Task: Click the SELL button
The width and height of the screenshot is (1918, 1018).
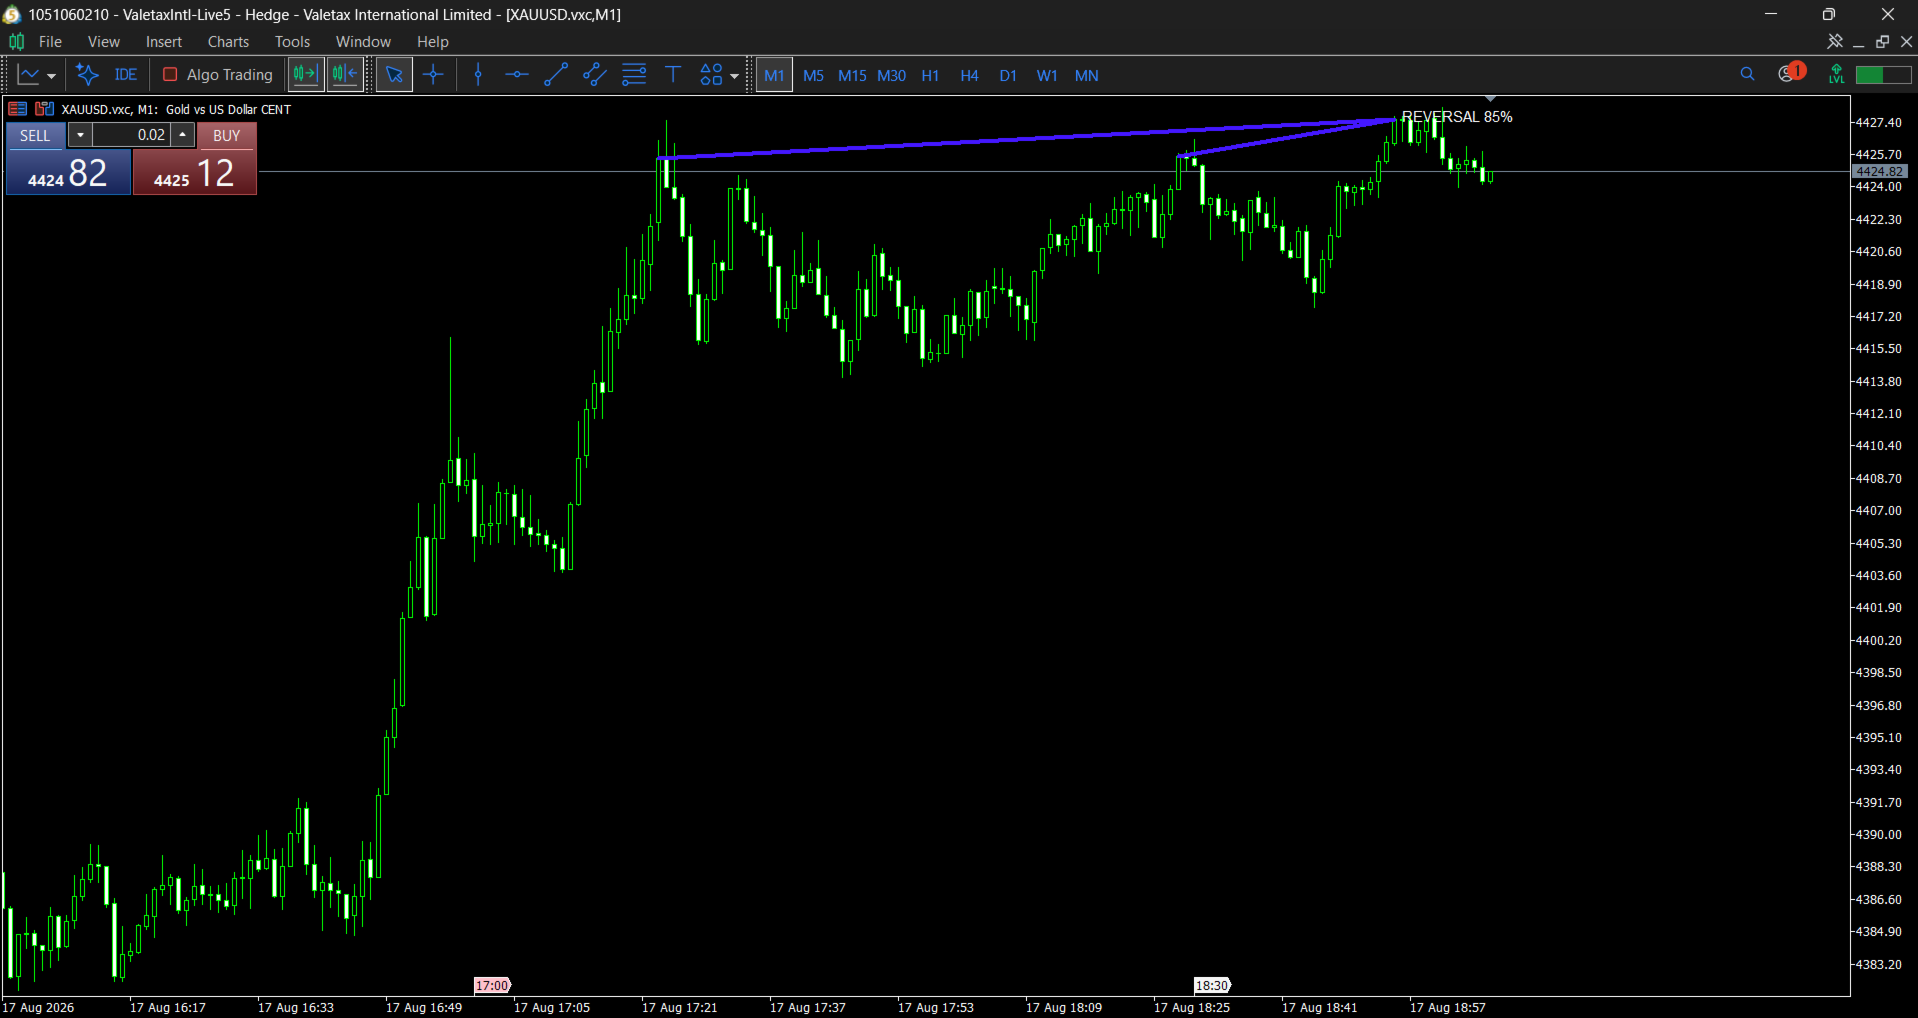Action: [35, 135]
